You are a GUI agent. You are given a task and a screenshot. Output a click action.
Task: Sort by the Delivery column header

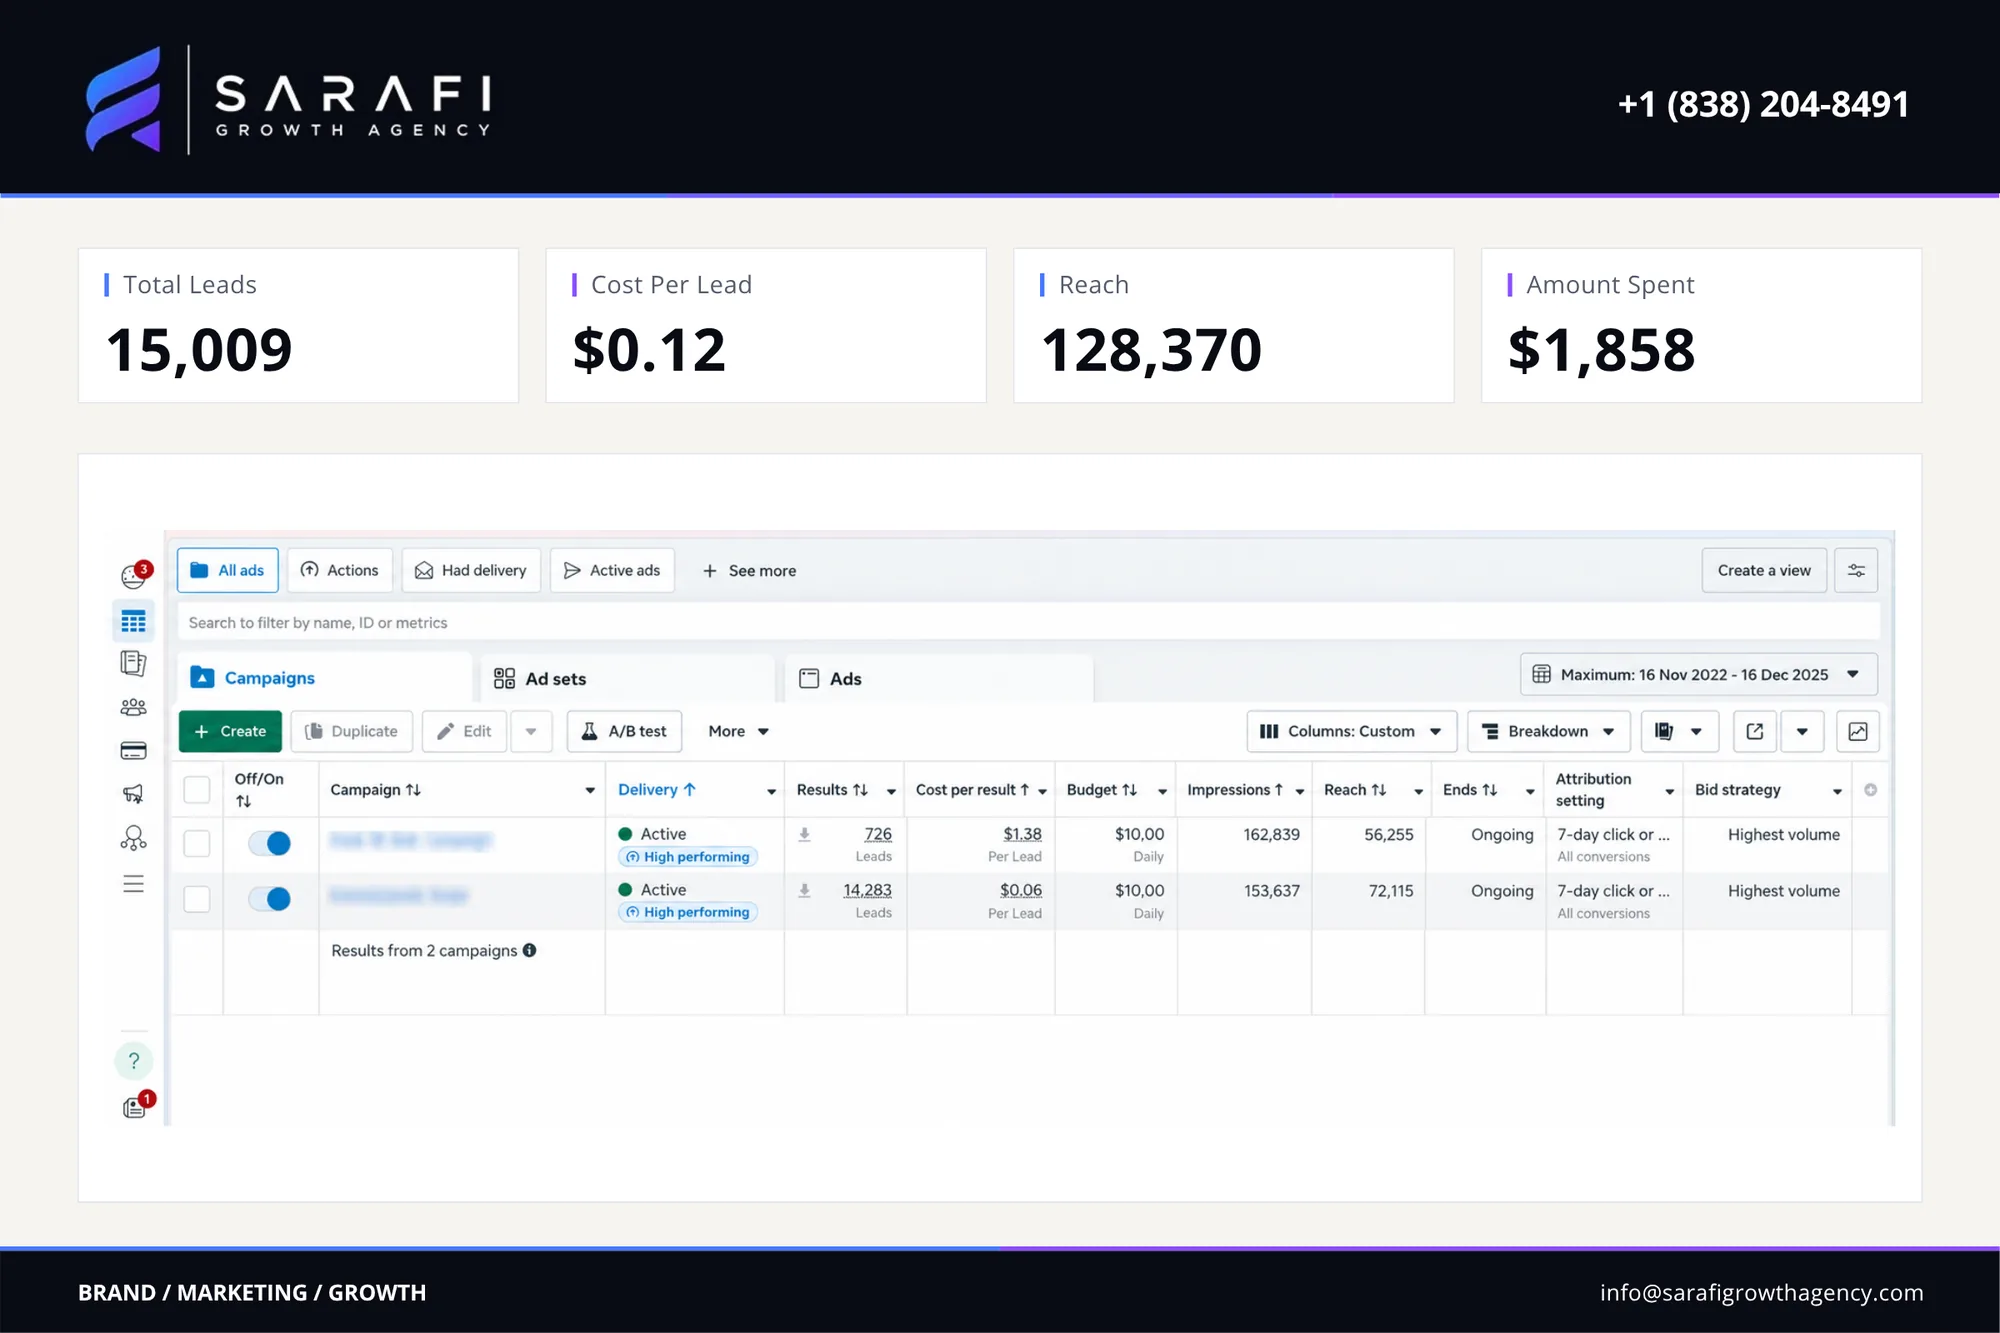tap(656, 790)
